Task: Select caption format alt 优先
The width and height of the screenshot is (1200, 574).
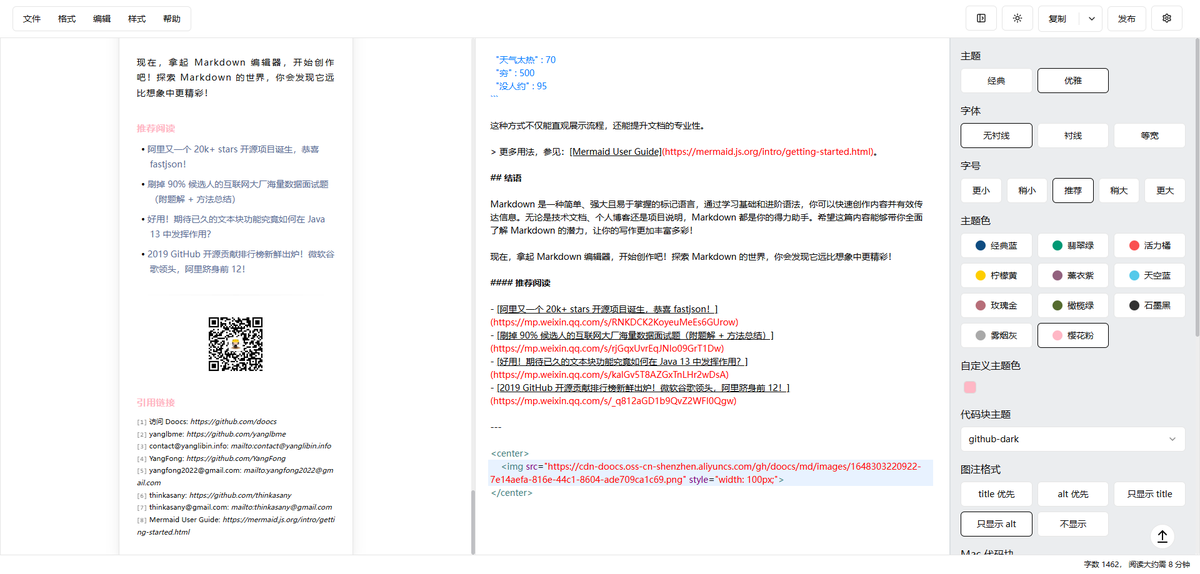Action: tap(1073, 494)
